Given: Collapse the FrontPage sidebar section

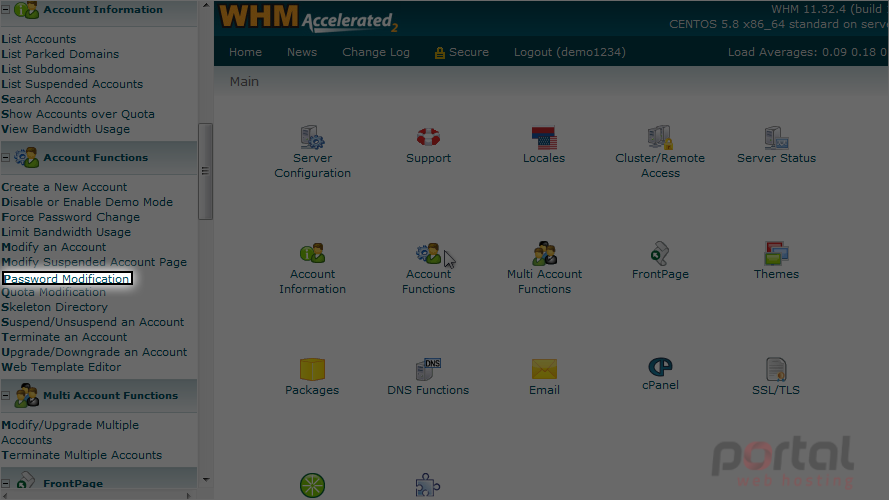Looking at the screenshot, I should [x=6, y=484].
